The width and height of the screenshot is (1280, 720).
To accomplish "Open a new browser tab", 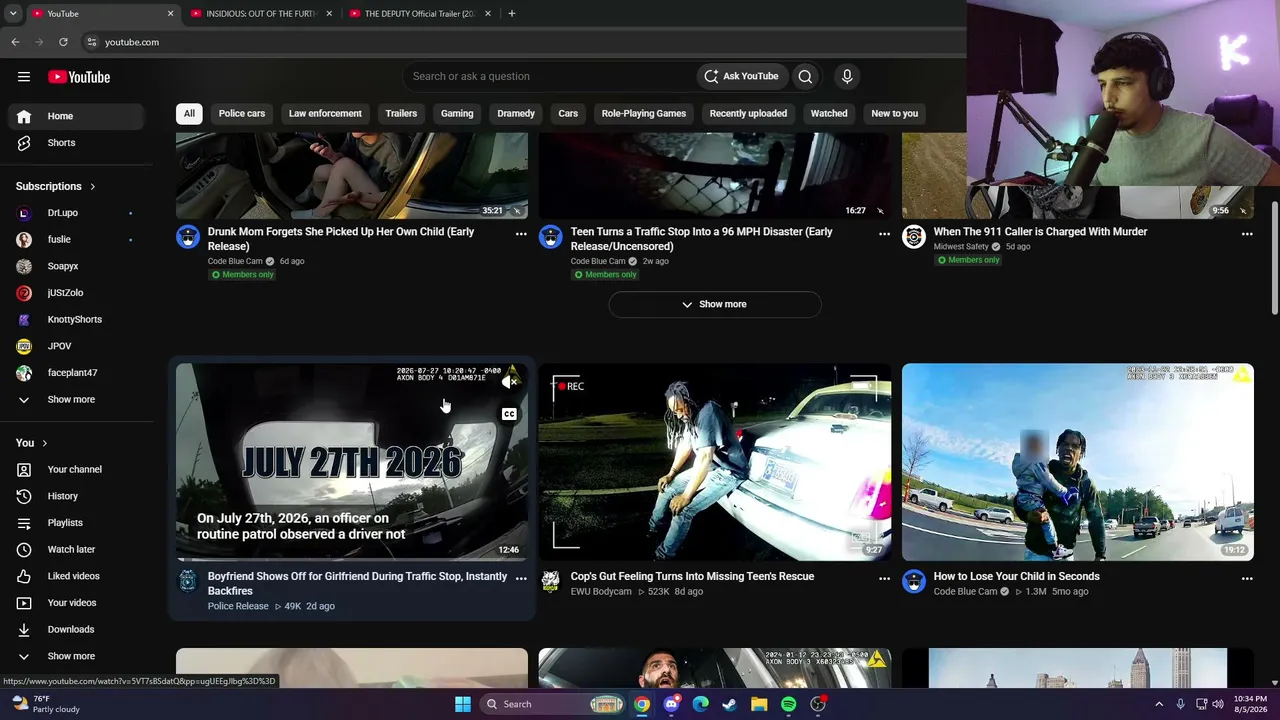I will (x=511, y=13).
